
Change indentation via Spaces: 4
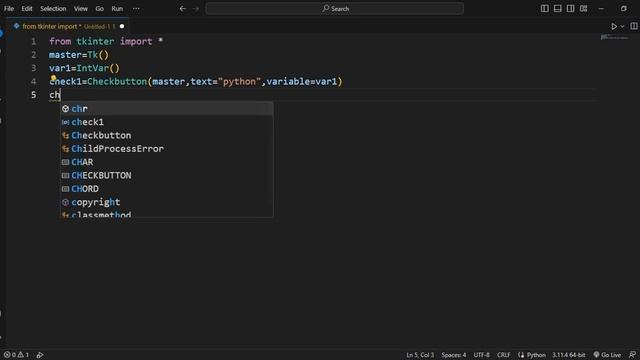[x=453, y=355]
